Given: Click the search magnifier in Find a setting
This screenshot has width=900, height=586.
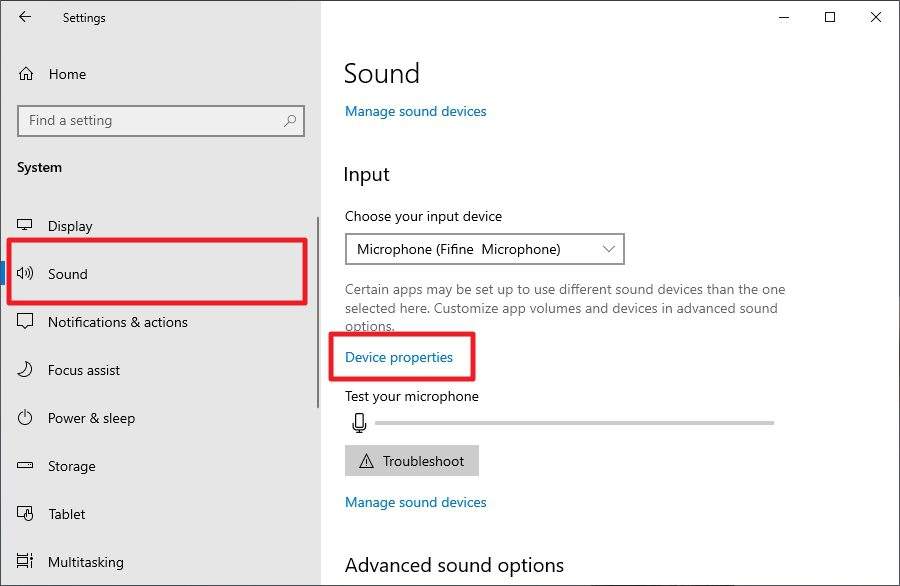Looking at the screenshot, I should coord(290,120).
